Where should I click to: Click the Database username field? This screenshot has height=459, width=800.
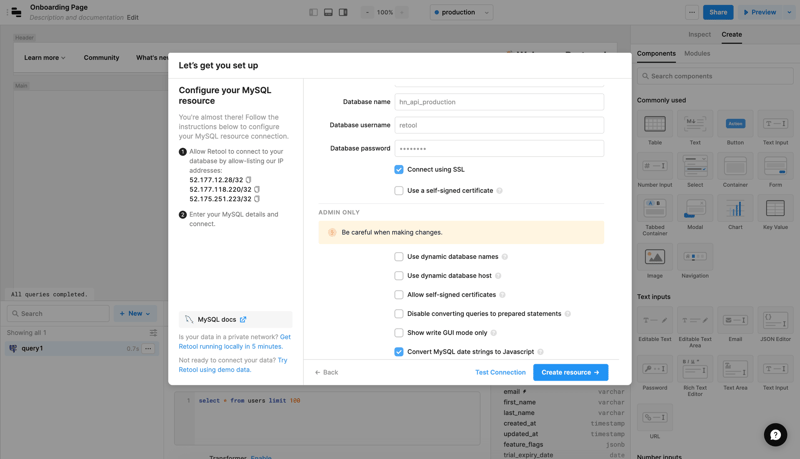[499, 125]
